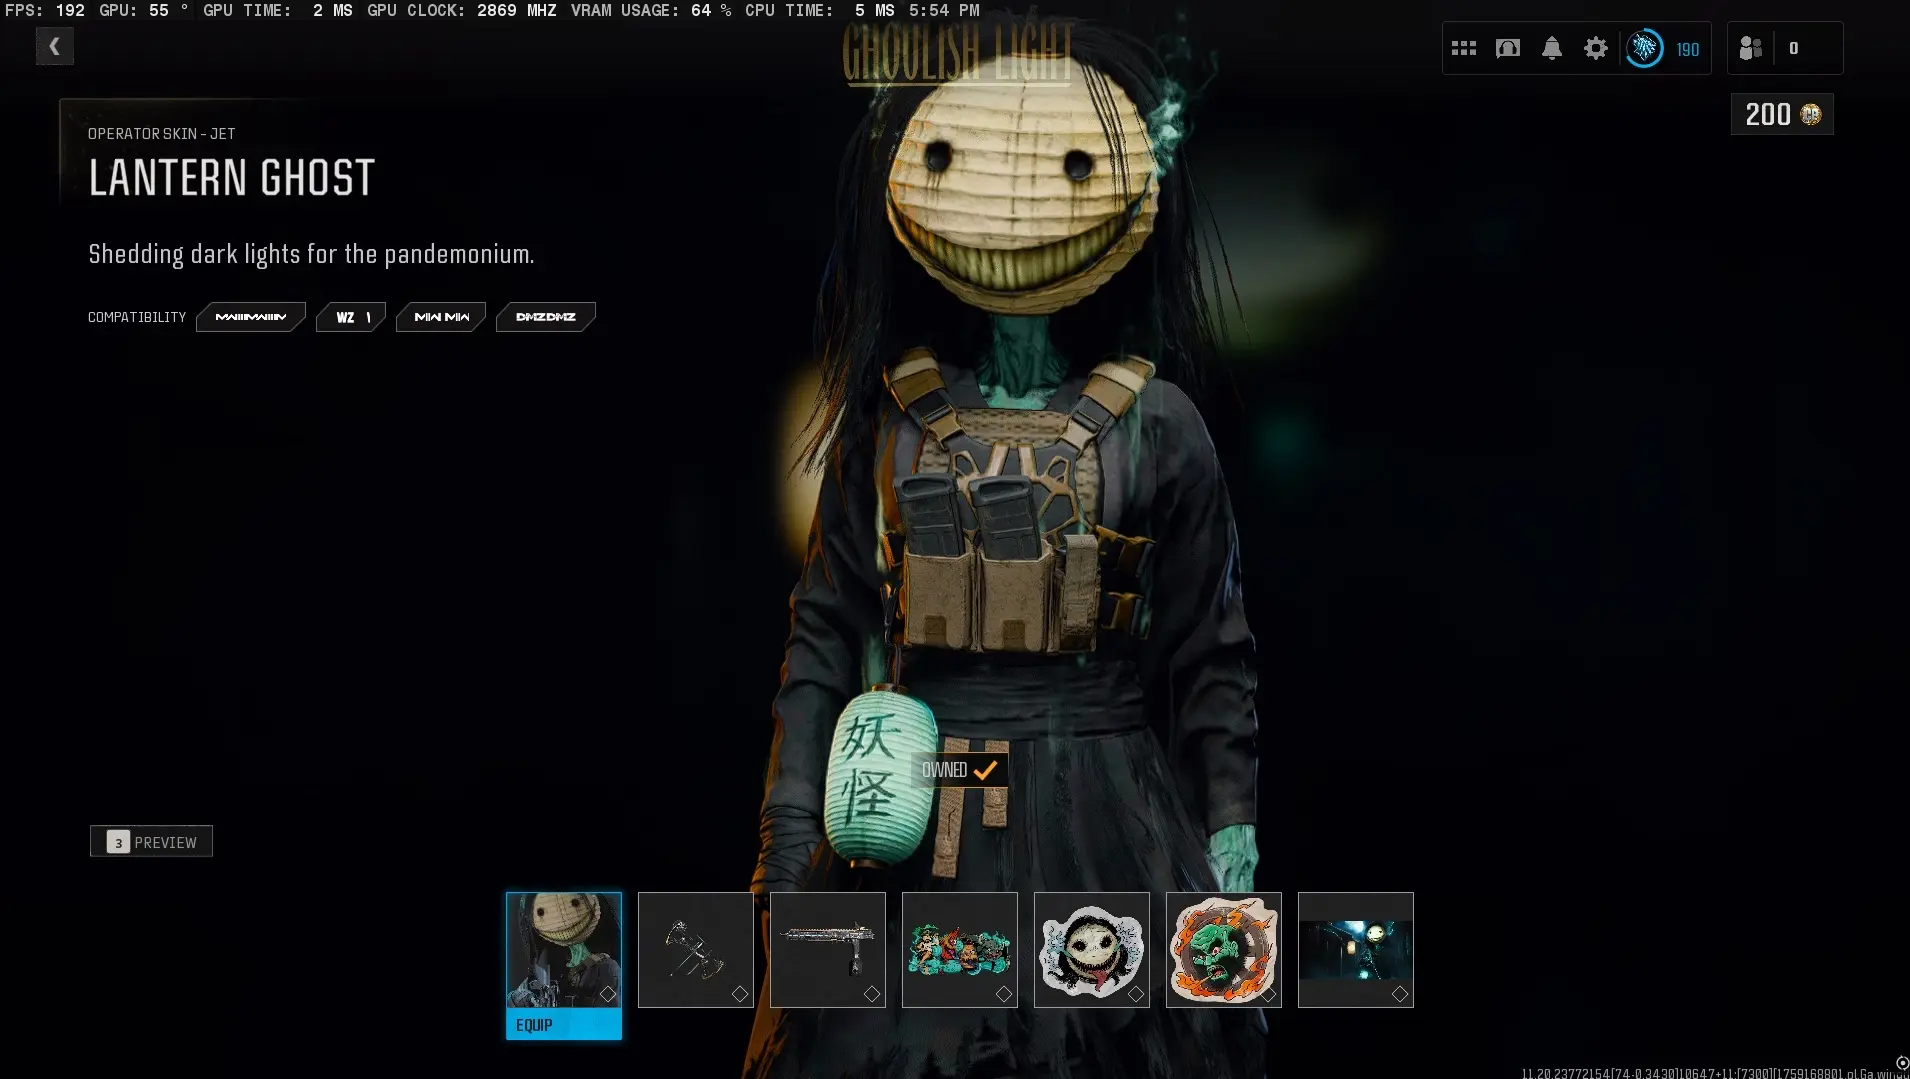
Task: Select the Lantern Ghost operator thumbnail
Action: 564,950
